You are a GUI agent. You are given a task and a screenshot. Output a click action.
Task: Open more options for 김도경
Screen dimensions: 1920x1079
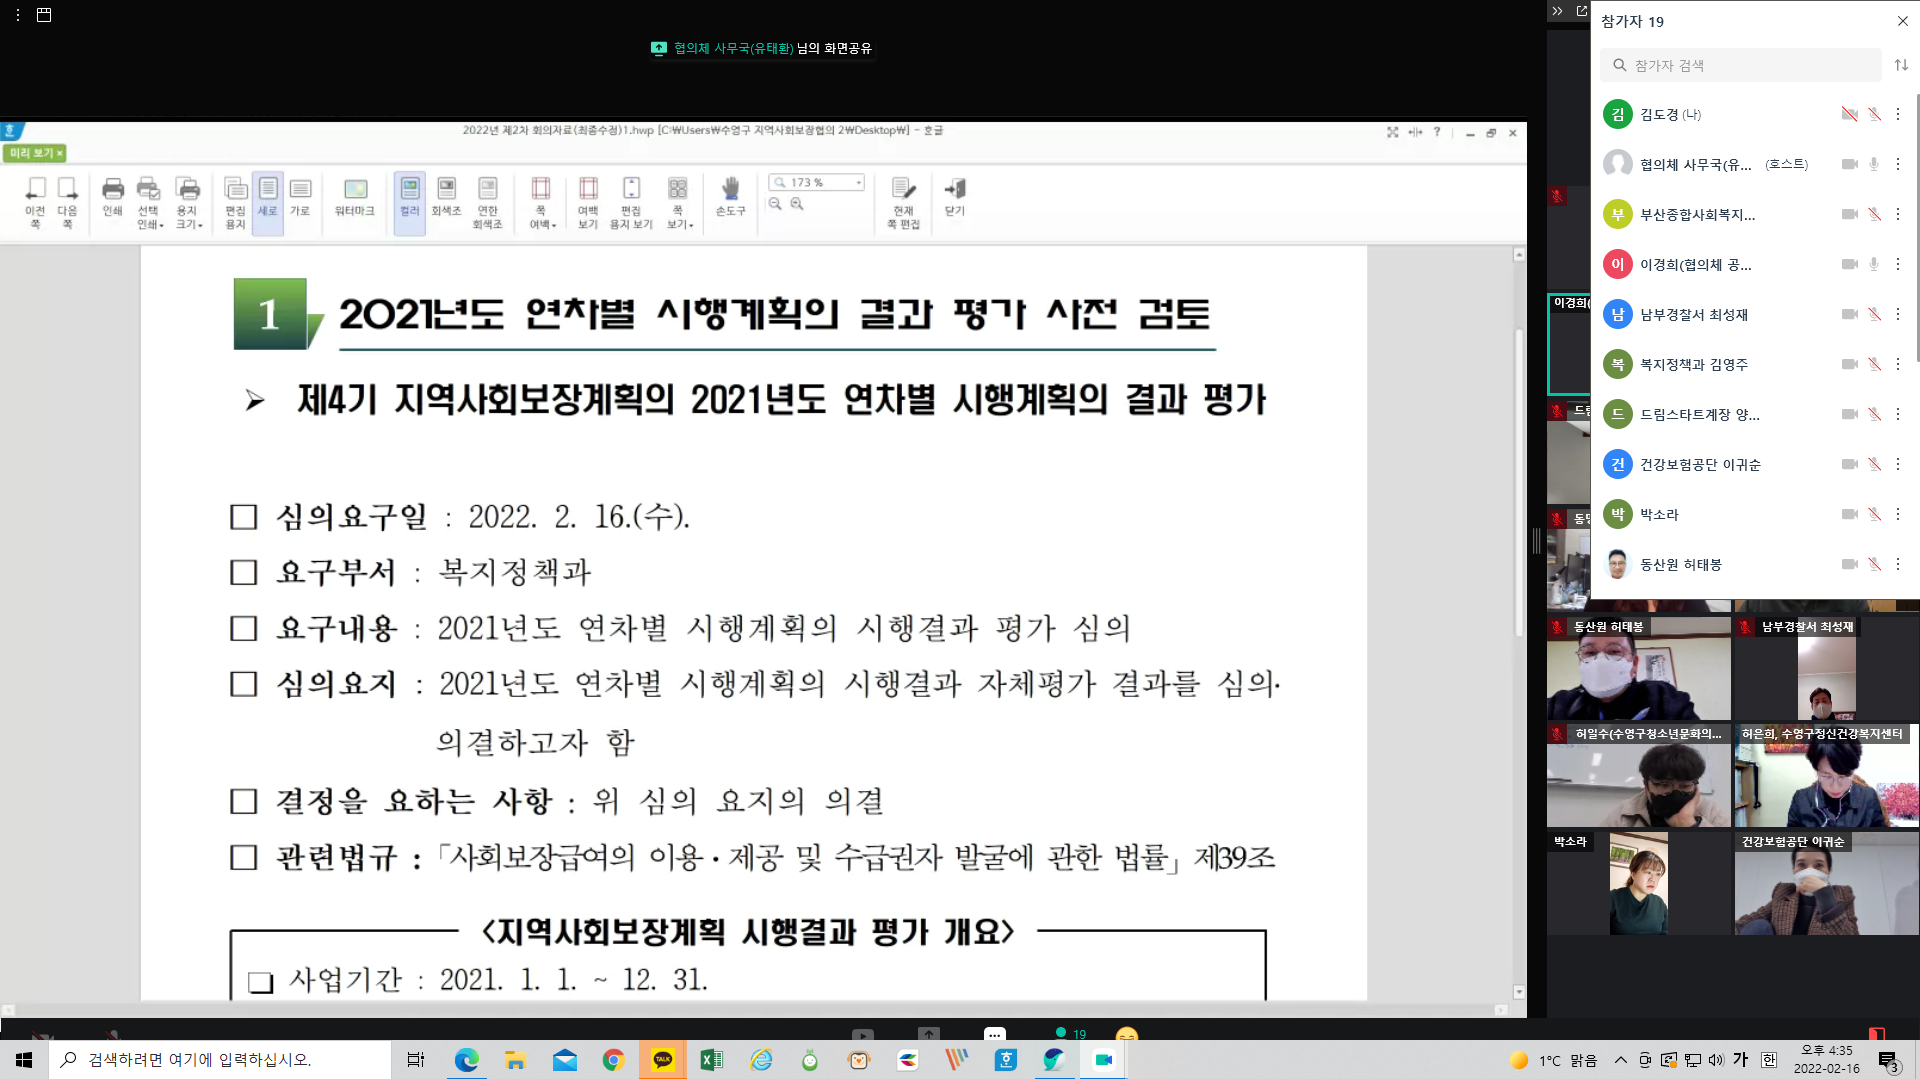[x=1897, y=114]
